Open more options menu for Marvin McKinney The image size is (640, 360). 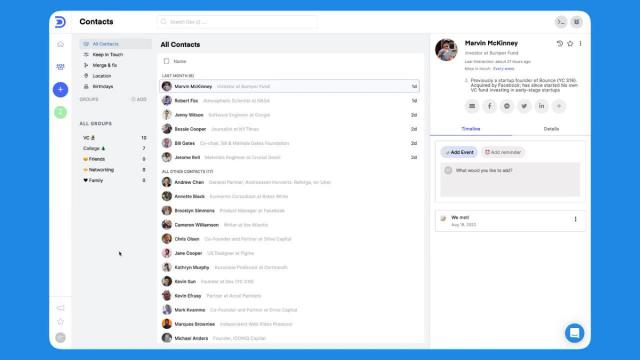(580, 43)
